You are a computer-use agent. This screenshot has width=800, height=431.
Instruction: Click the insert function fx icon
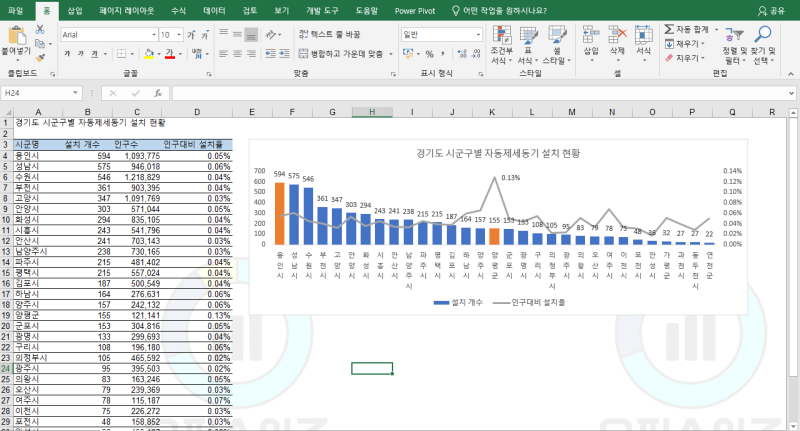pyautogui.click(x=158, y=93)
